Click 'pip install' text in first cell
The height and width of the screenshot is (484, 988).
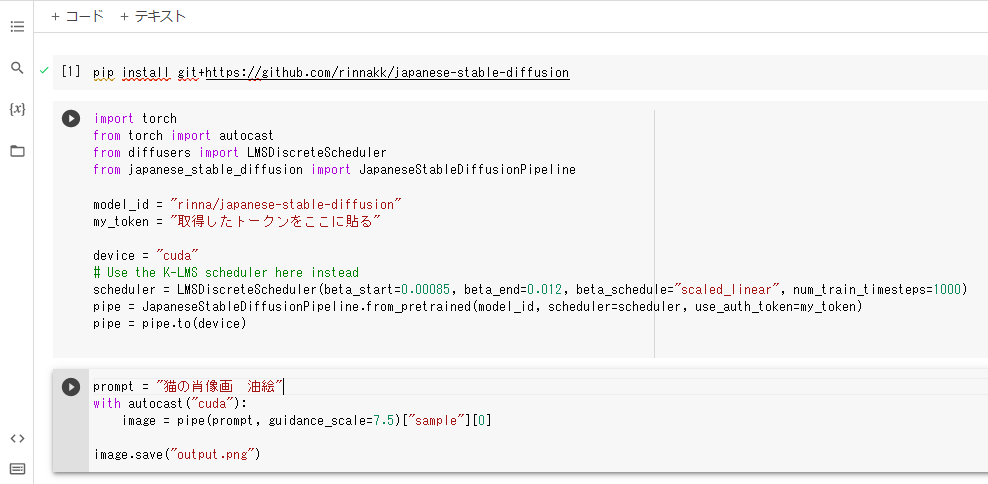point(132,72)
